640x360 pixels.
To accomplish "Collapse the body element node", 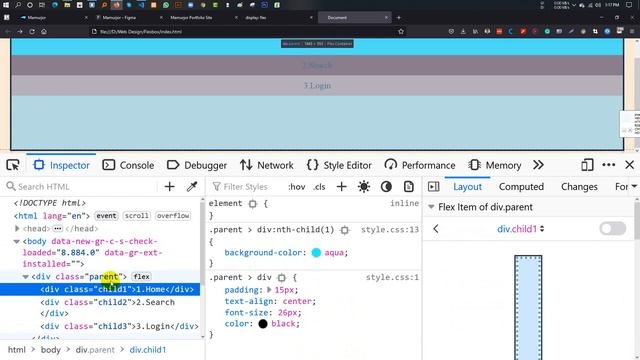I will point(16,241).
